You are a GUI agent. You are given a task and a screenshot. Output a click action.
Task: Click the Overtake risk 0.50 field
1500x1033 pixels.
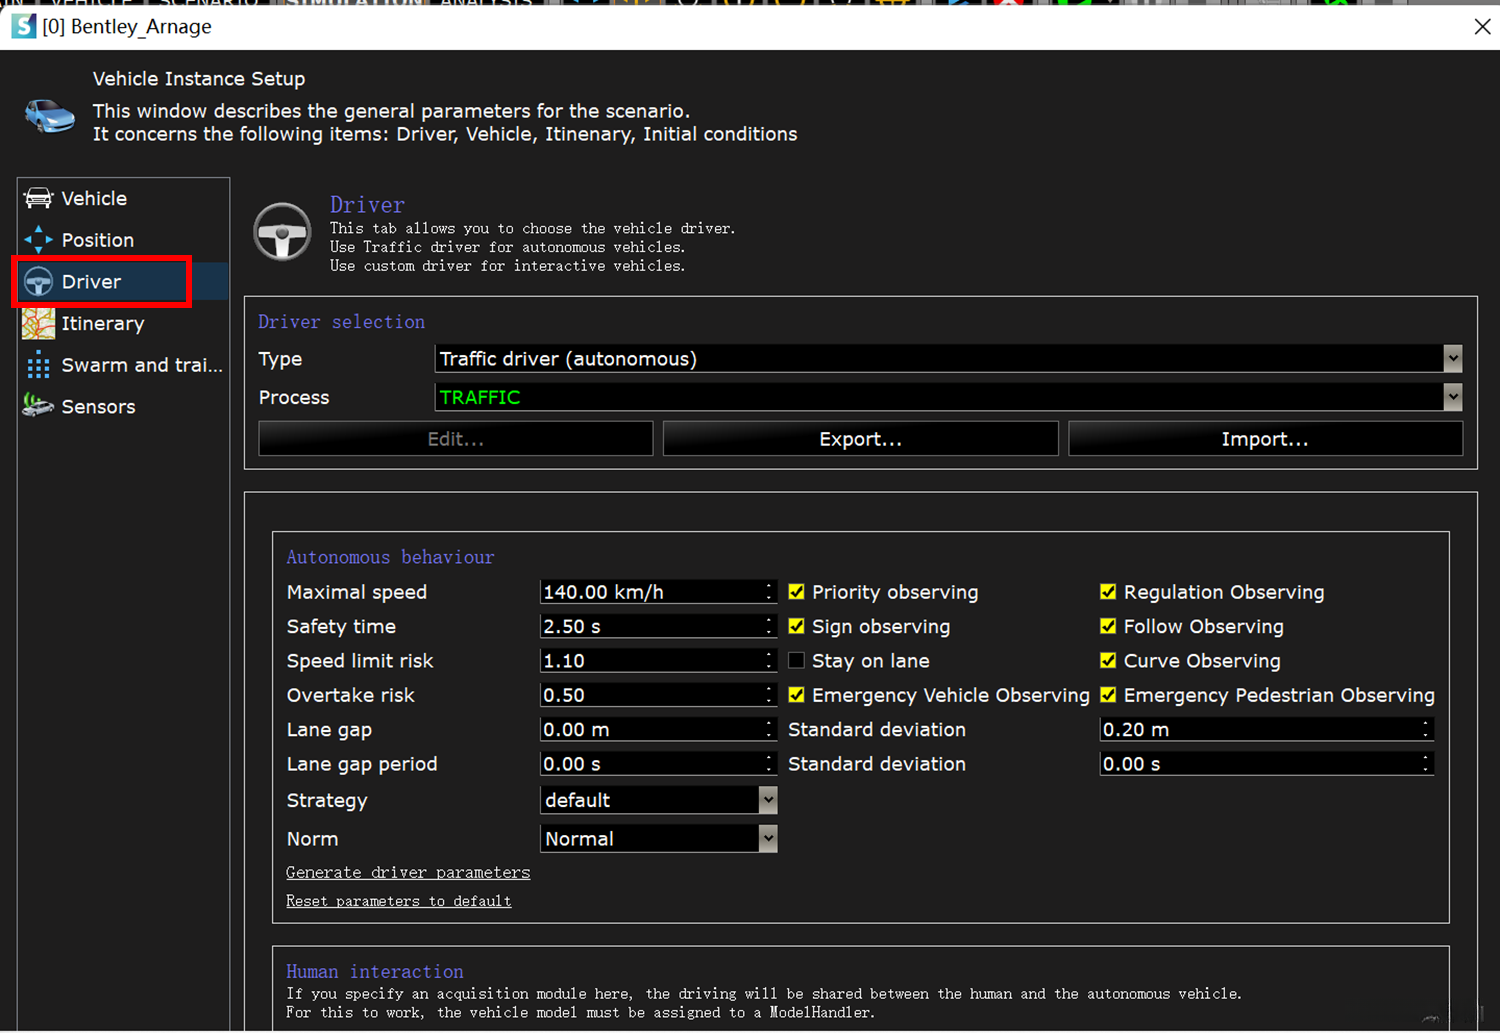click(x=658, y=695)
